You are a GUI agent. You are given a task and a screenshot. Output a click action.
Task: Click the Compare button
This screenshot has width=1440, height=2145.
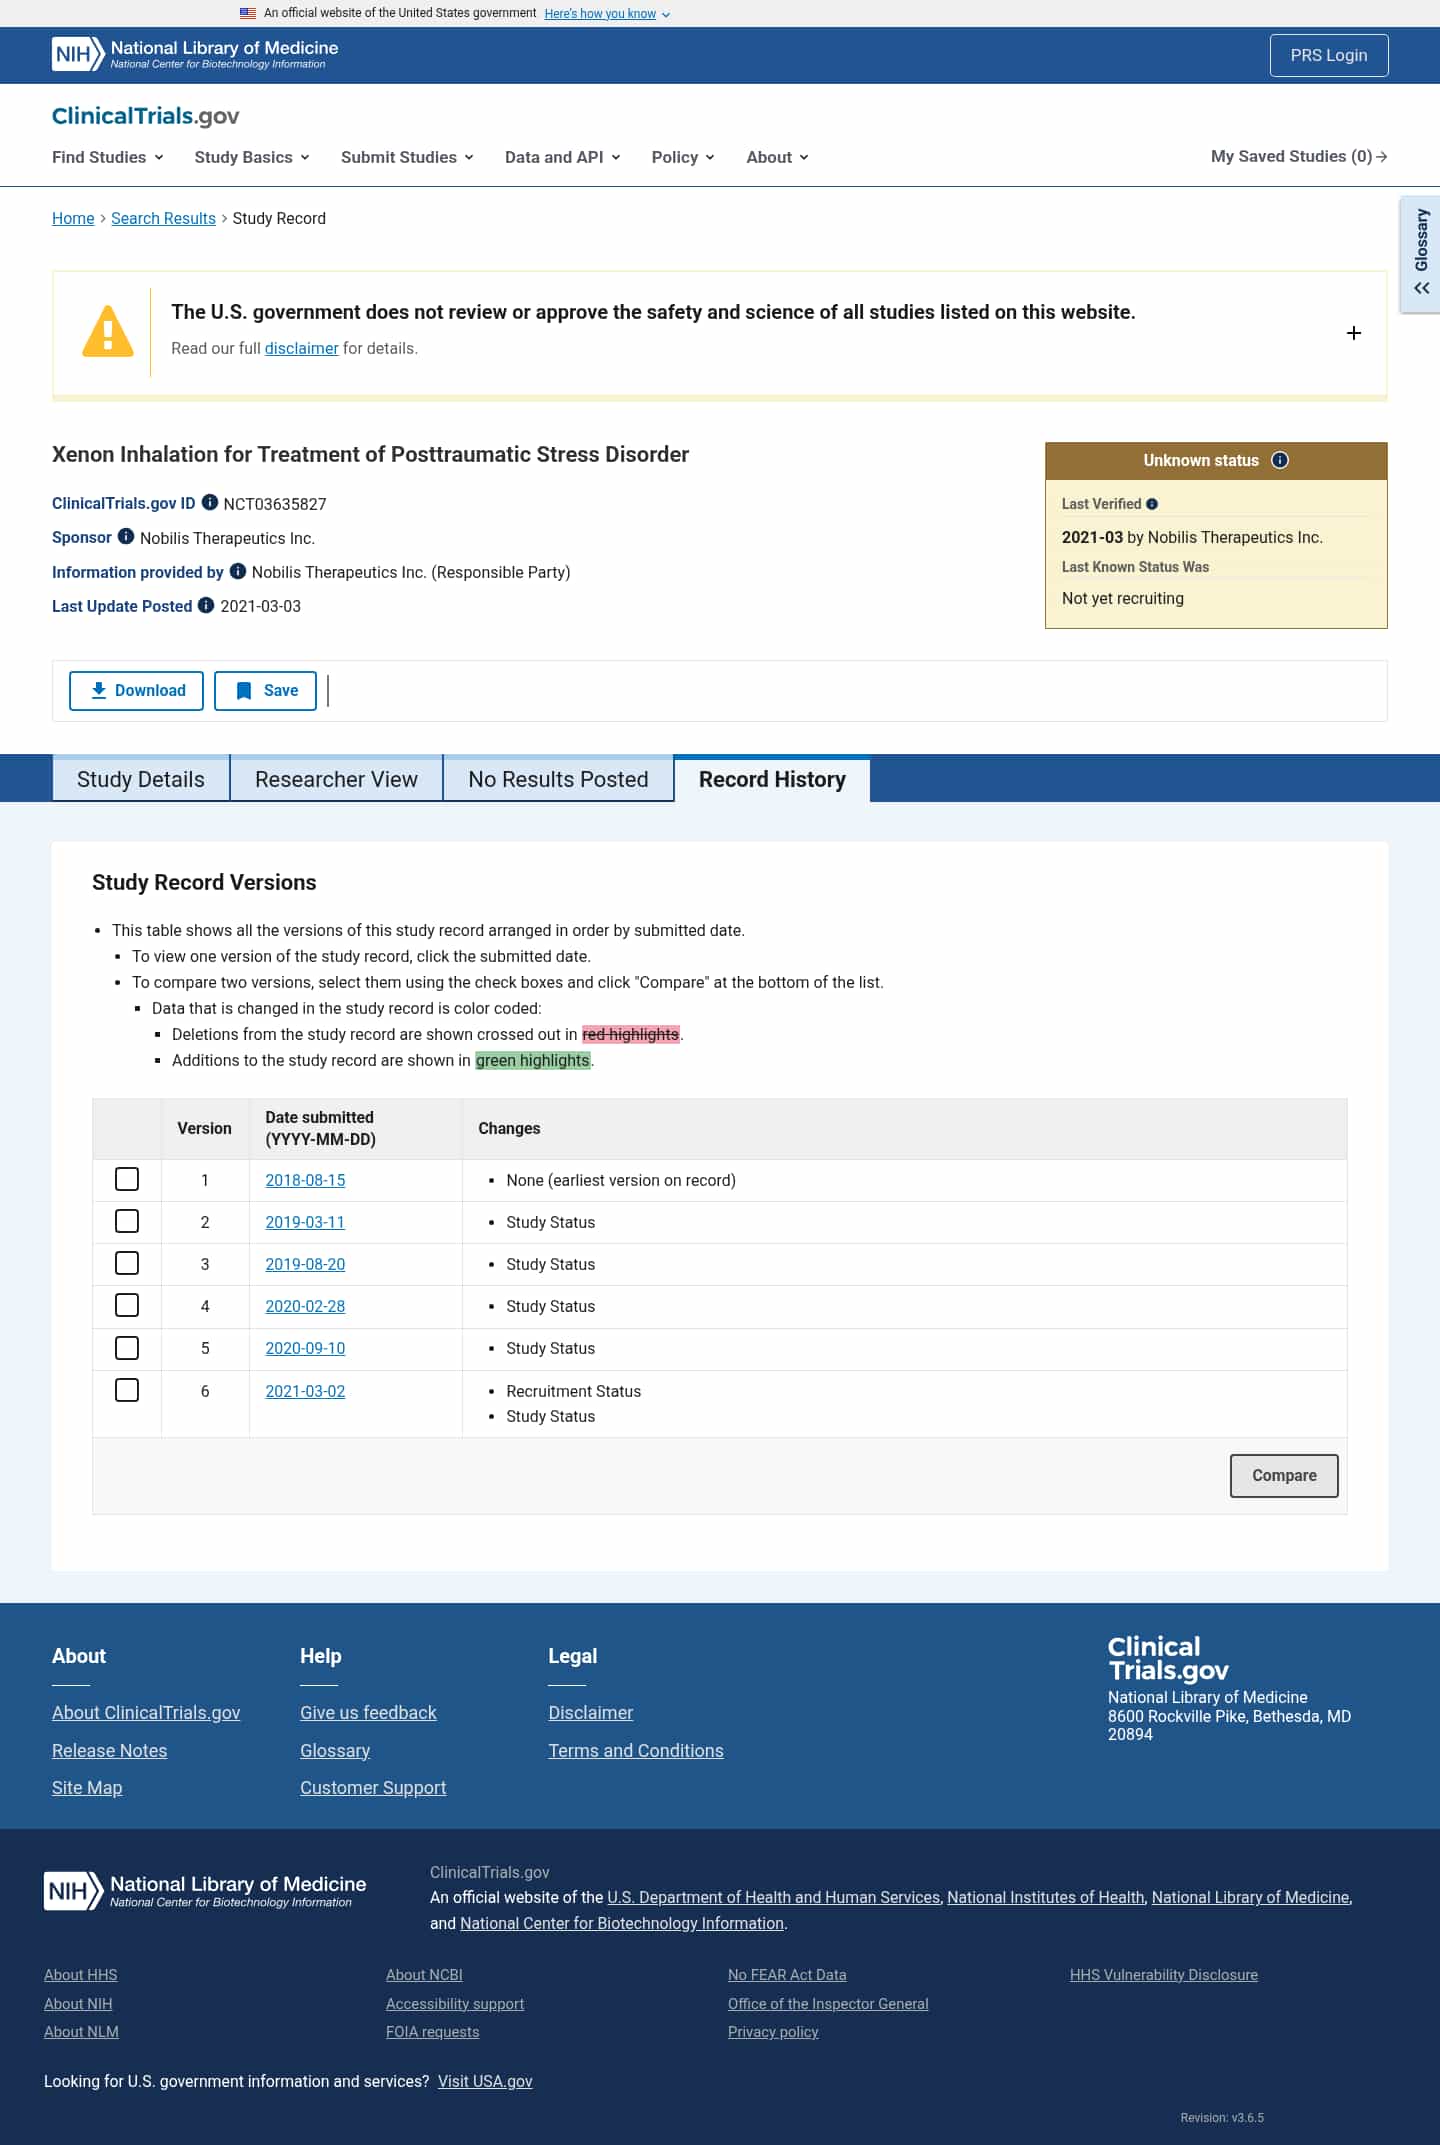(x=1284, y=1476)
